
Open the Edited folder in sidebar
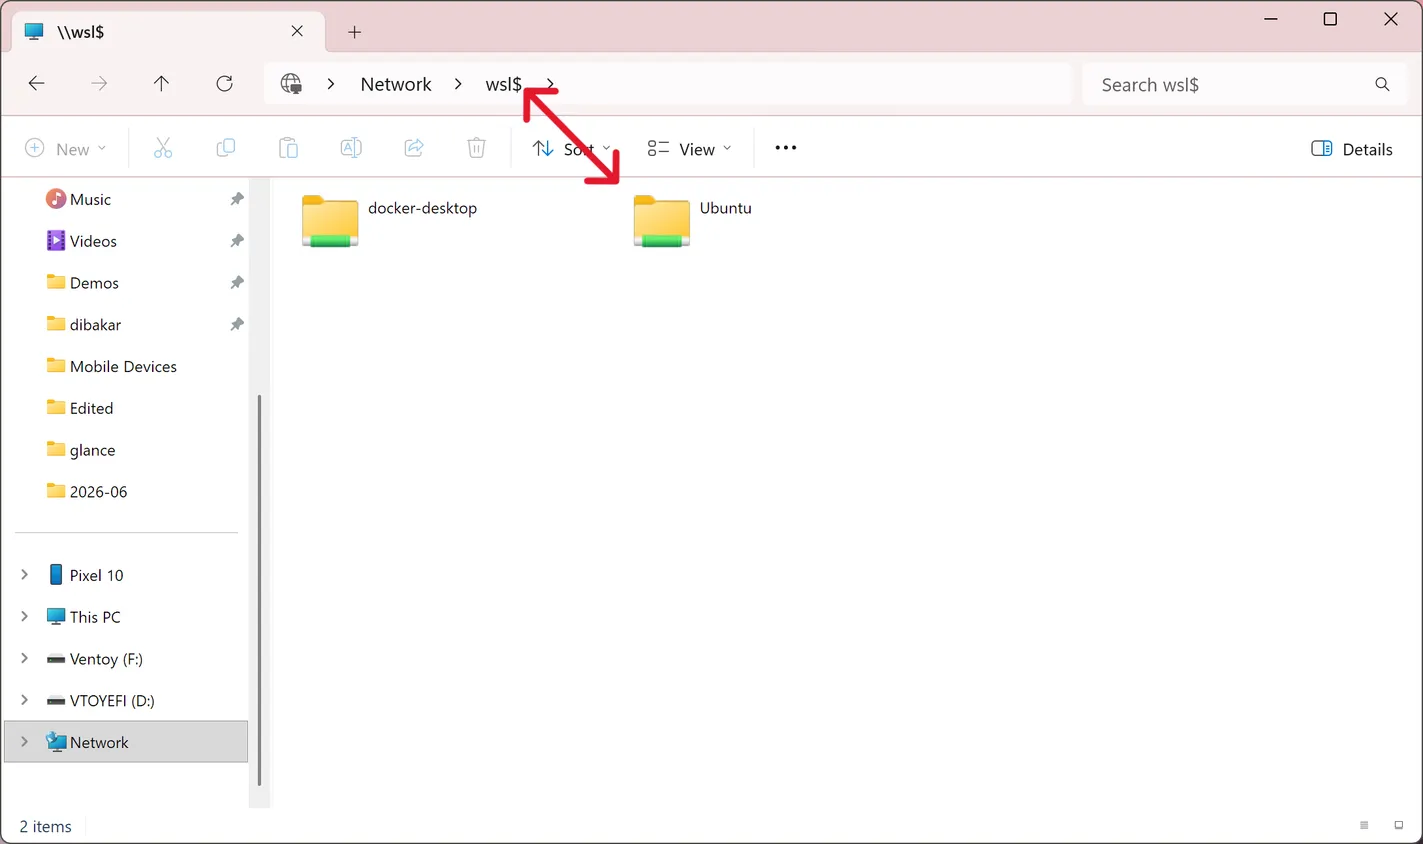pyautogui.click(x=91, y=408)
